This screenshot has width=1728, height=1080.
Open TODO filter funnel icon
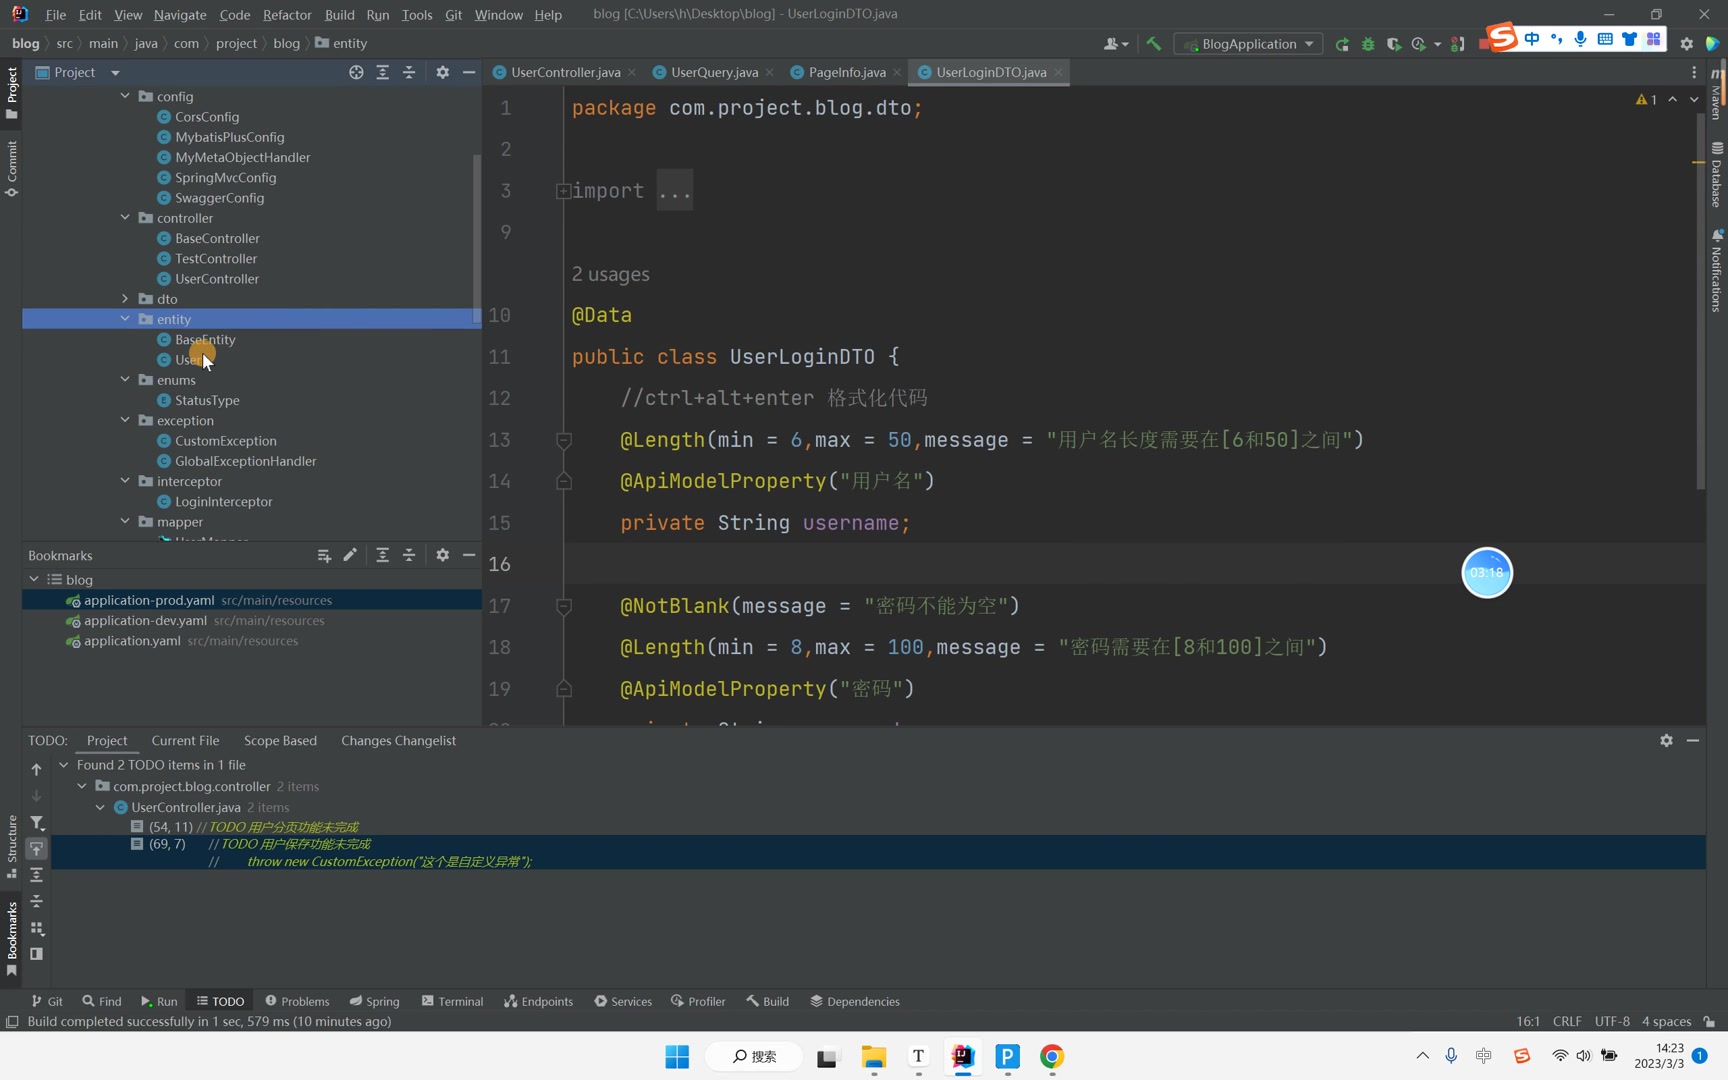(36, 822)
